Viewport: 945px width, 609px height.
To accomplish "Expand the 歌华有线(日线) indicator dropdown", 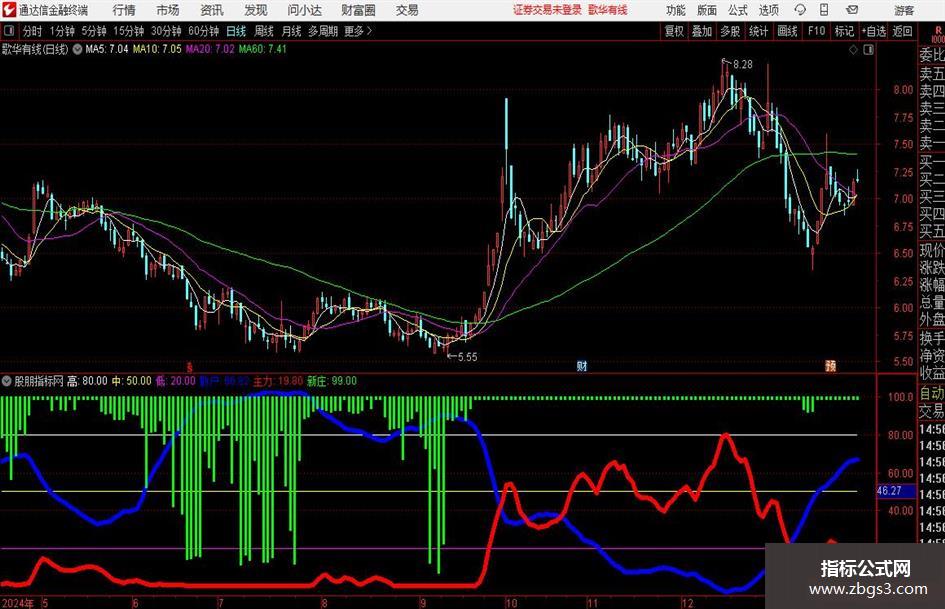I will (77, 49).
